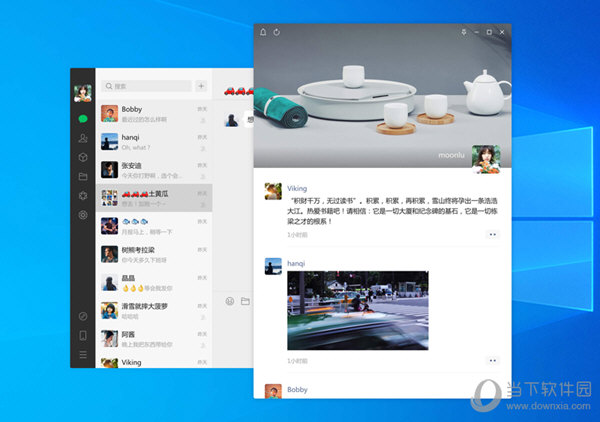Click the notification bell in Moments window
Viewport: 600px width, 422px height.
(x=264, y=32)
